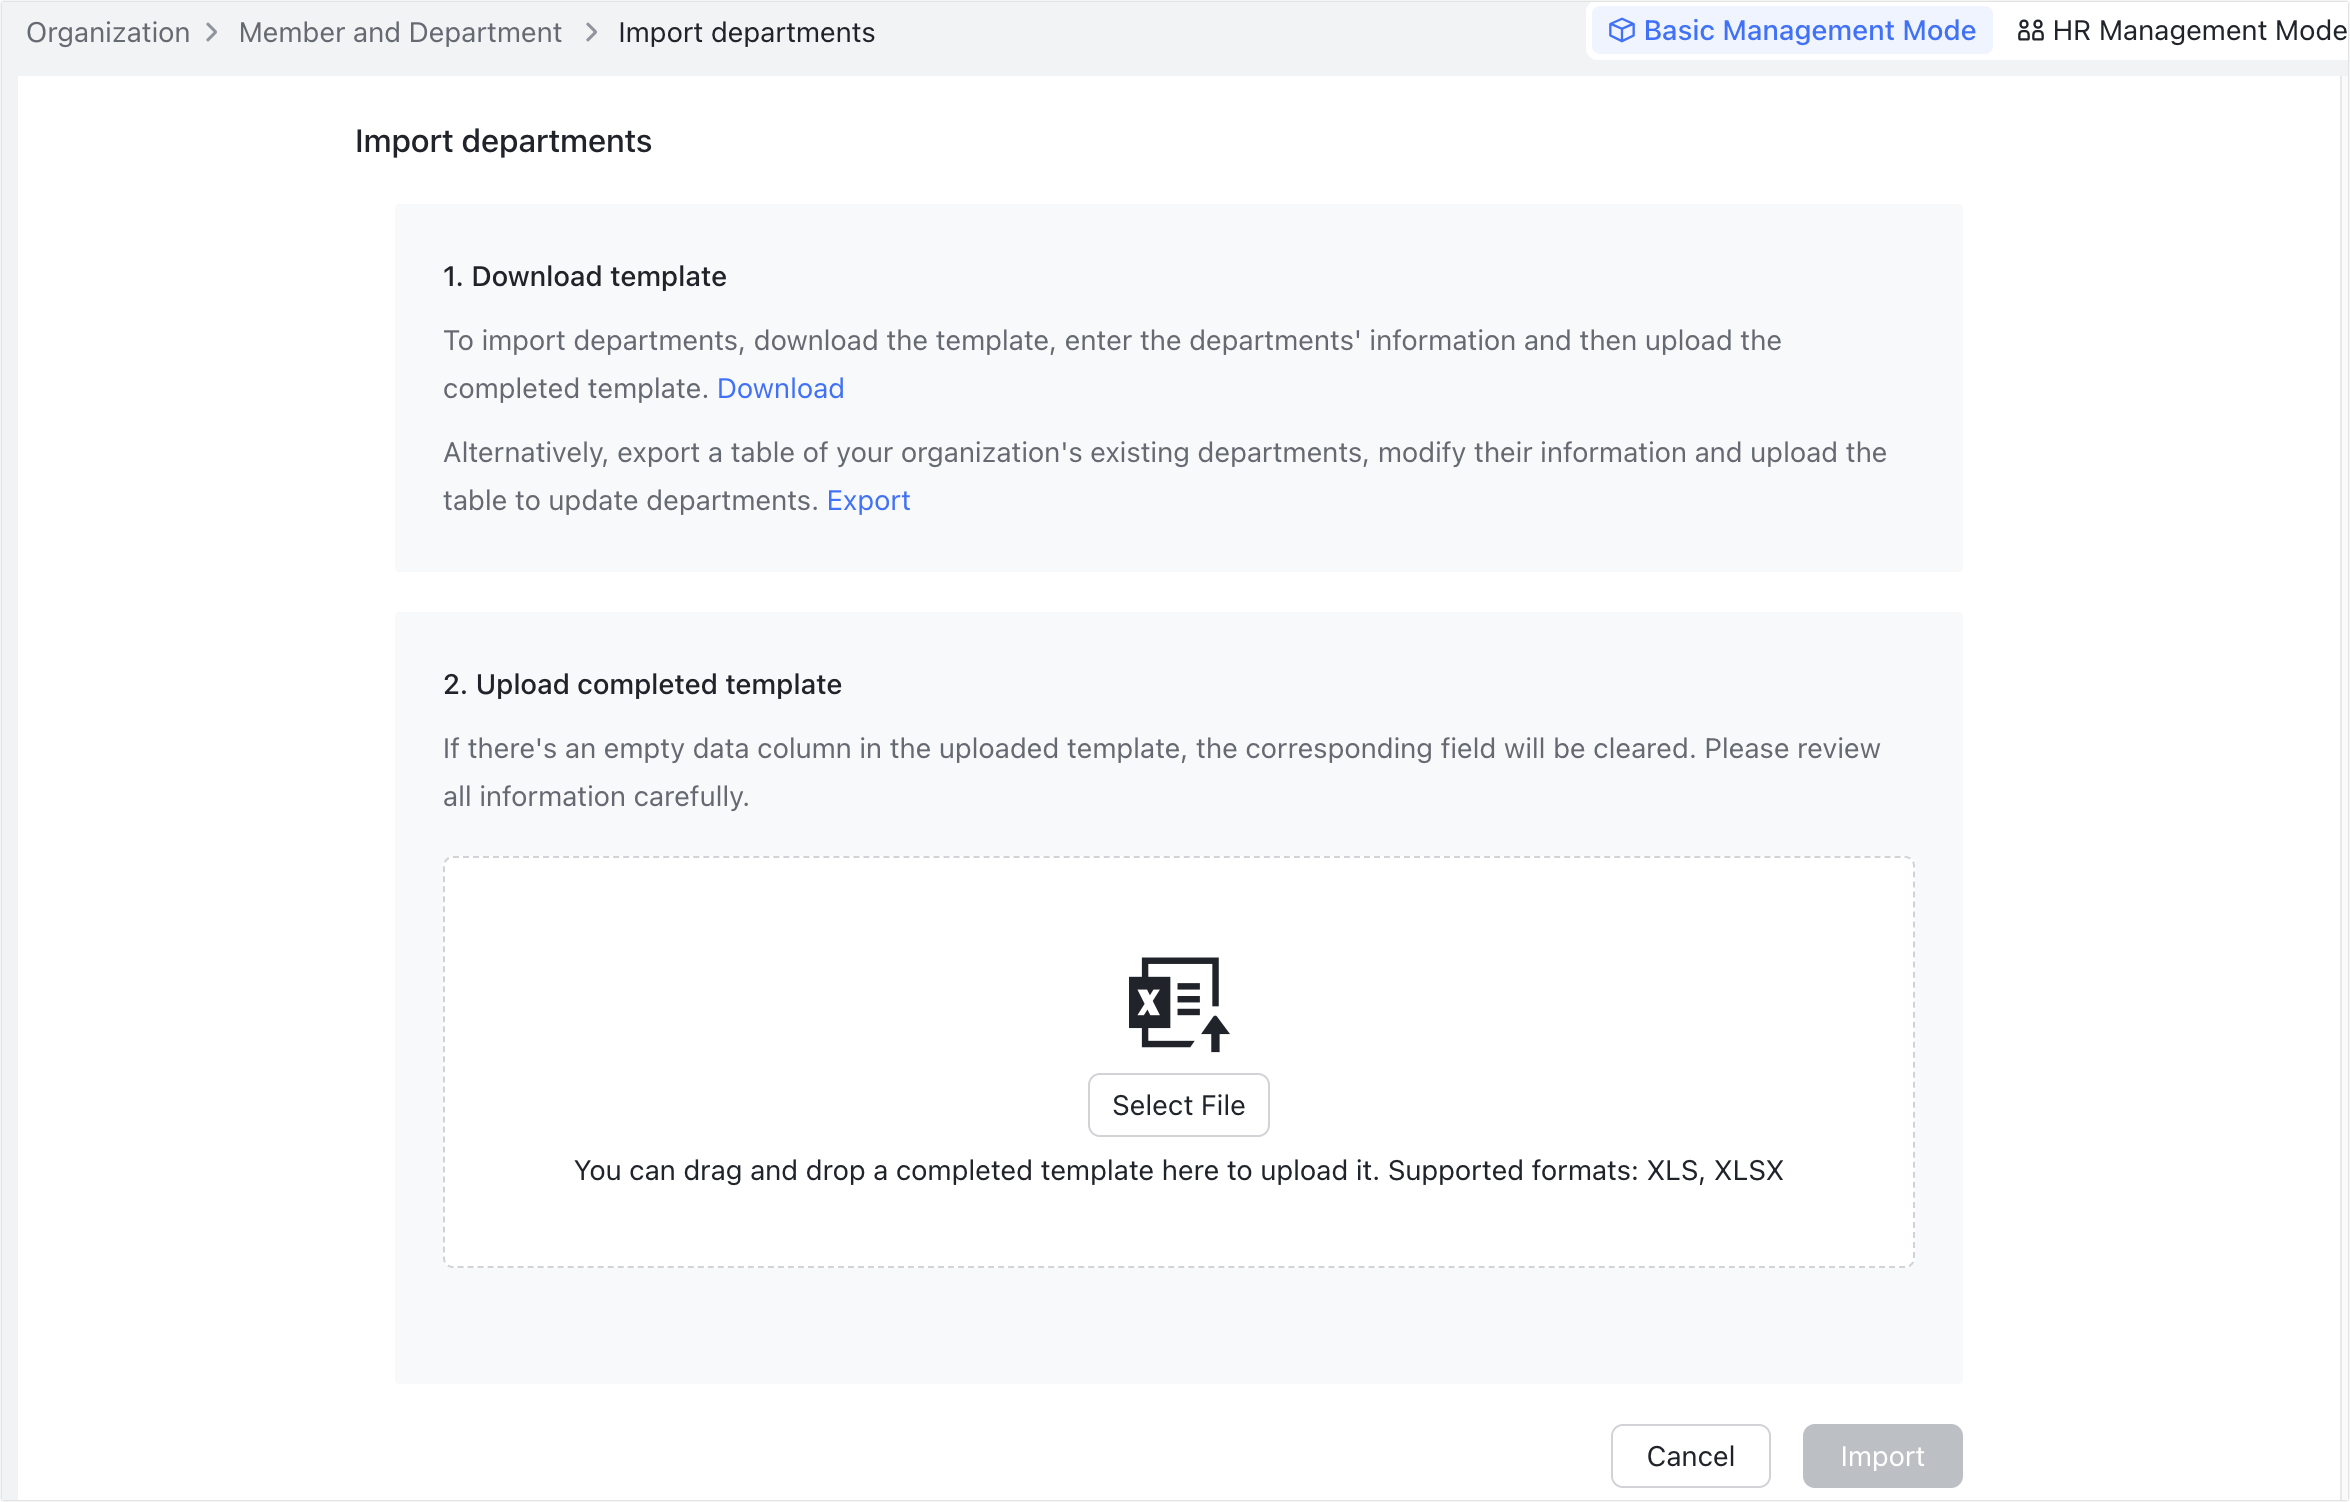Select the Member and Department breadcrumb
Screen dimensions: 2350x1502
399,31
